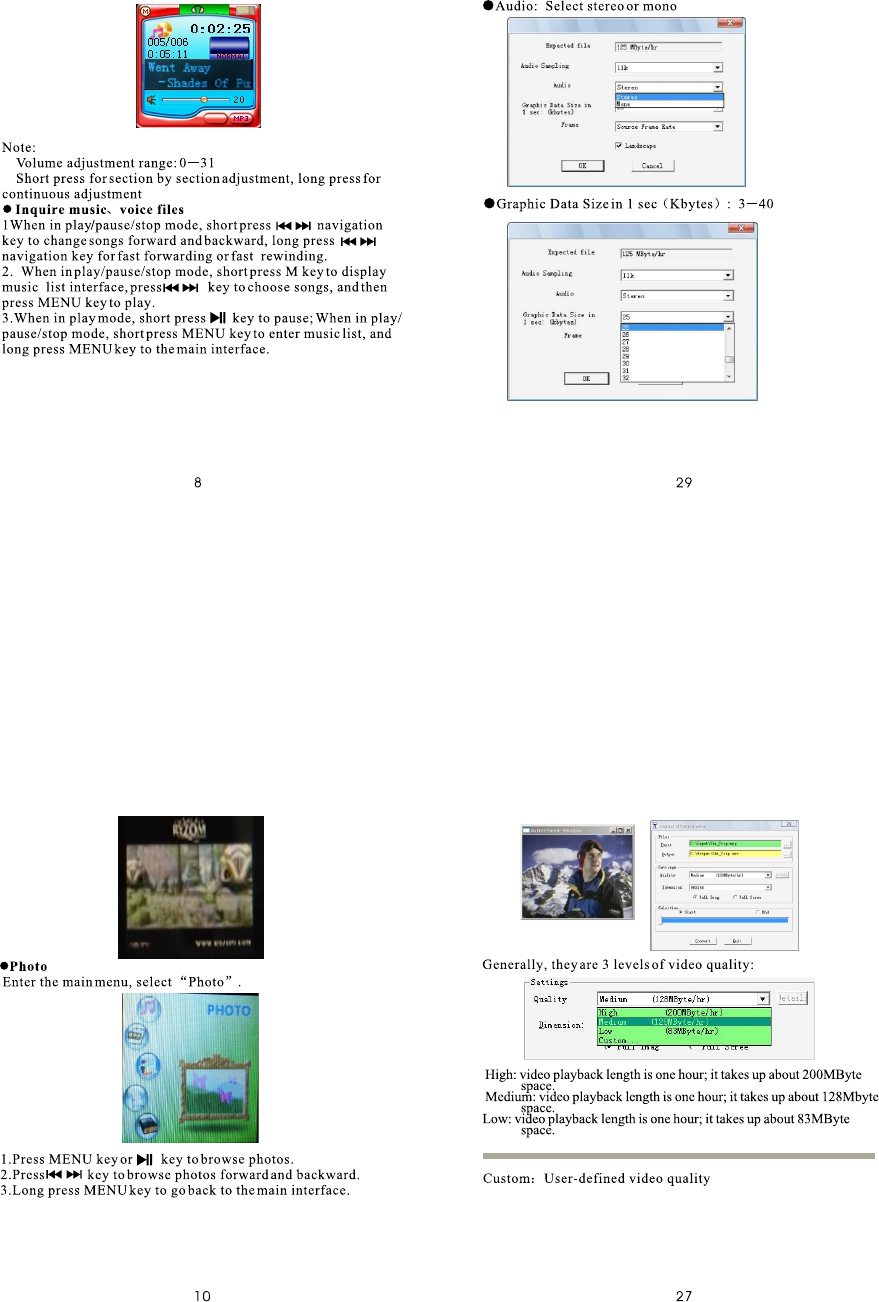Viewport: 879px width, 1302px height.
Task: Click Expected file field in Stereo/Mono dialog
Action: [668, 47]
